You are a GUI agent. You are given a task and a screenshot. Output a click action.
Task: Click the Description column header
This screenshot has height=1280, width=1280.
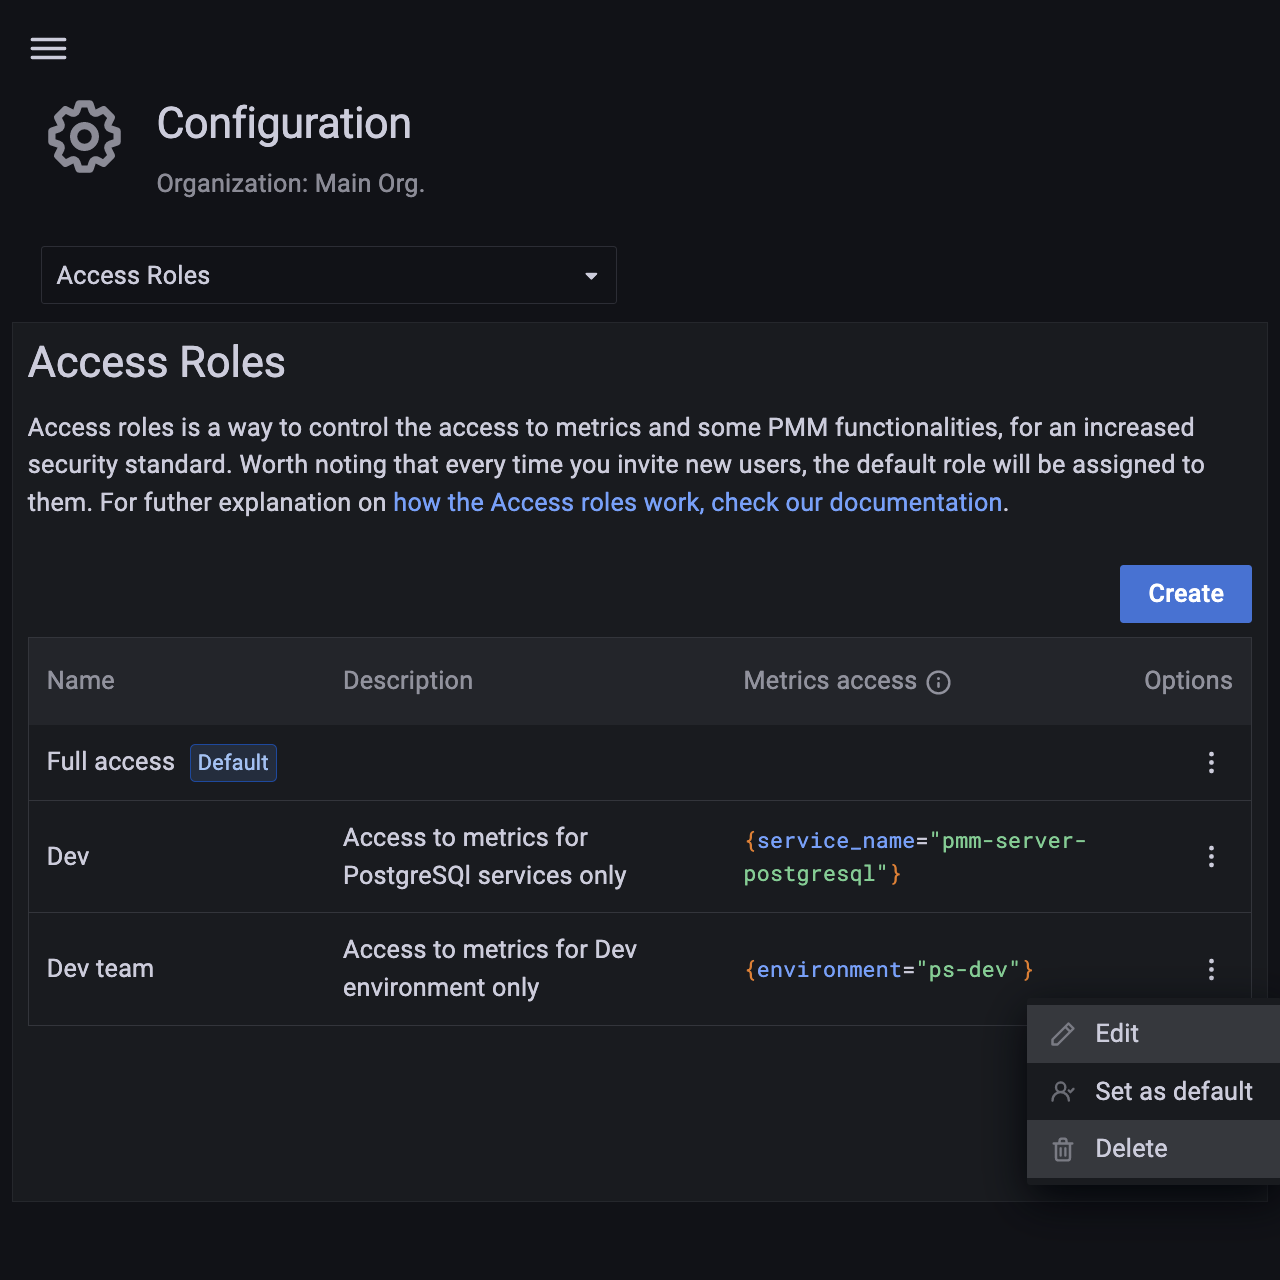[408, 681]
